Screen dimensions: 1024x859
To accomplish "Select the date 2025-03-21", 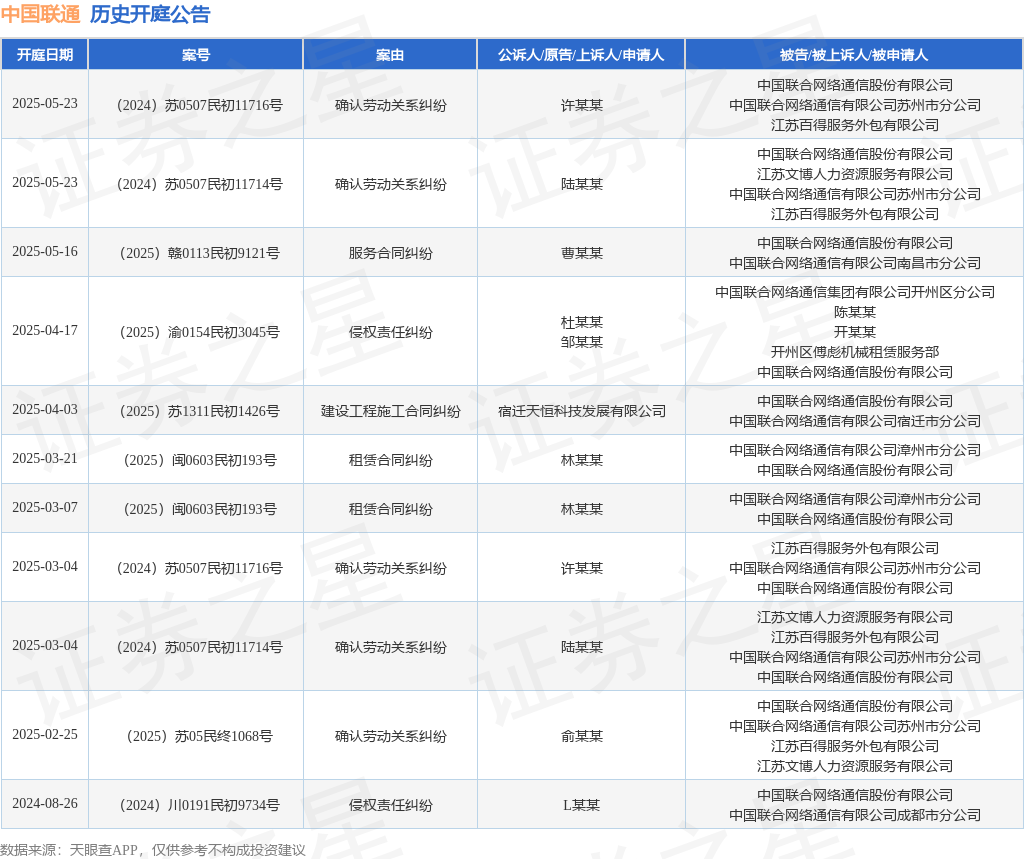I will point(44,459).
